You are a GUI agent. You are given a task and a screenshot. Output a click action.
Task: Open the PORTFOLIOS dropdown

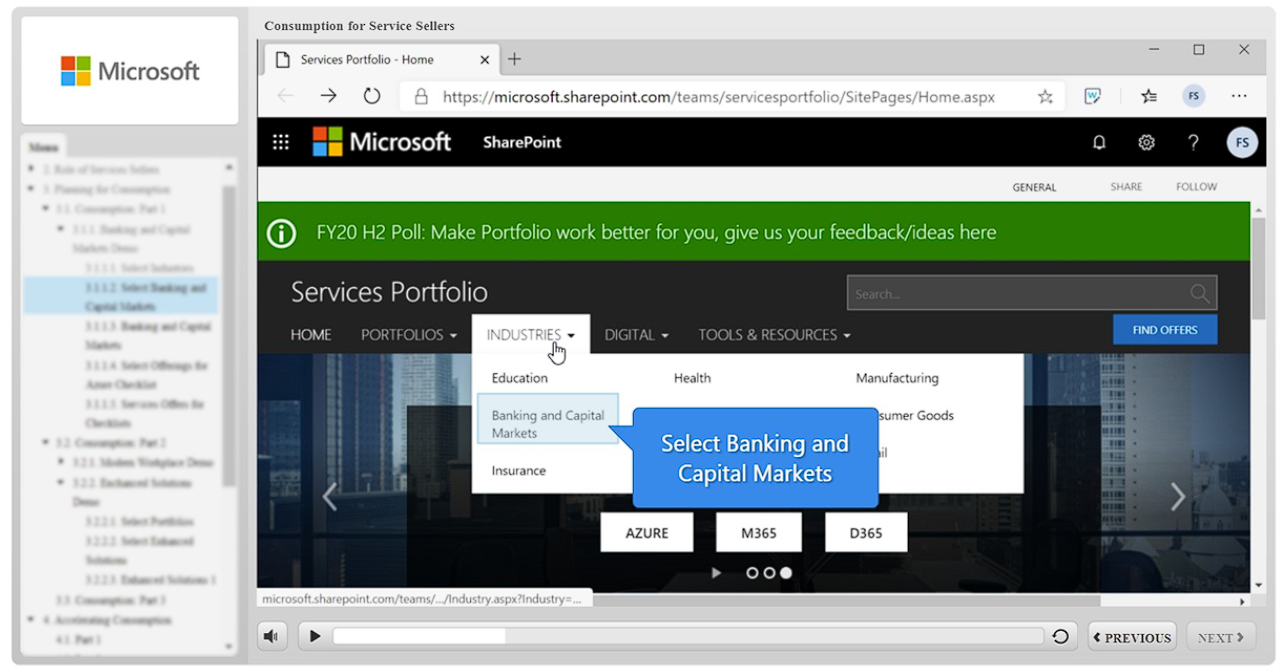tap(409, 335)
